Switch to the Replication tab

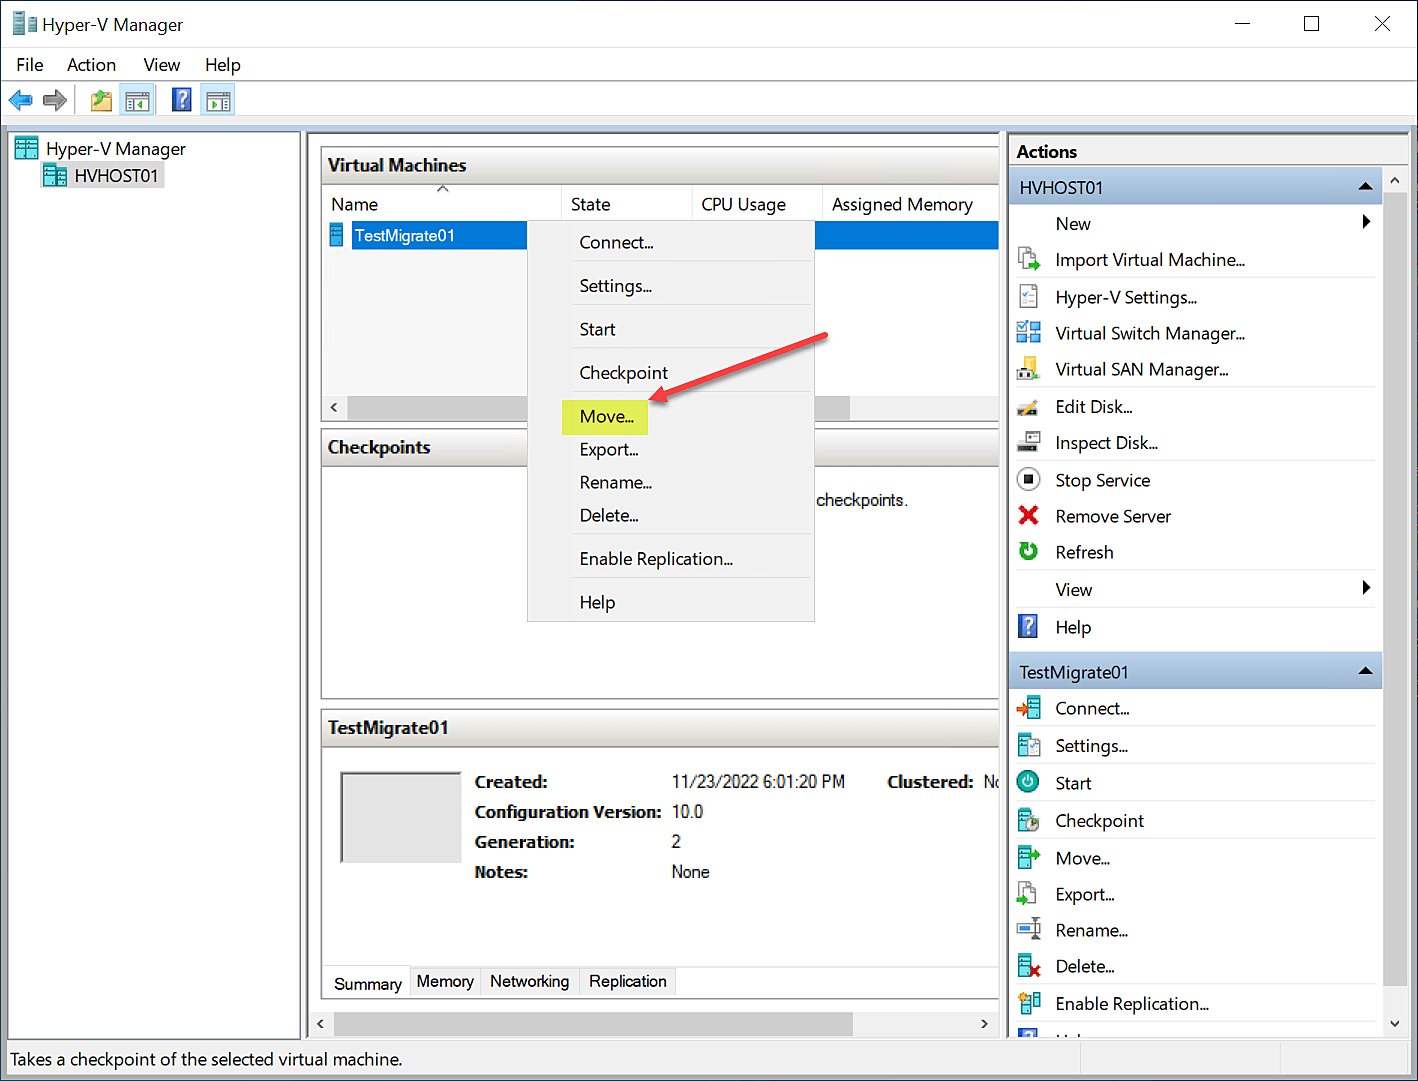[x=627, y=982]
